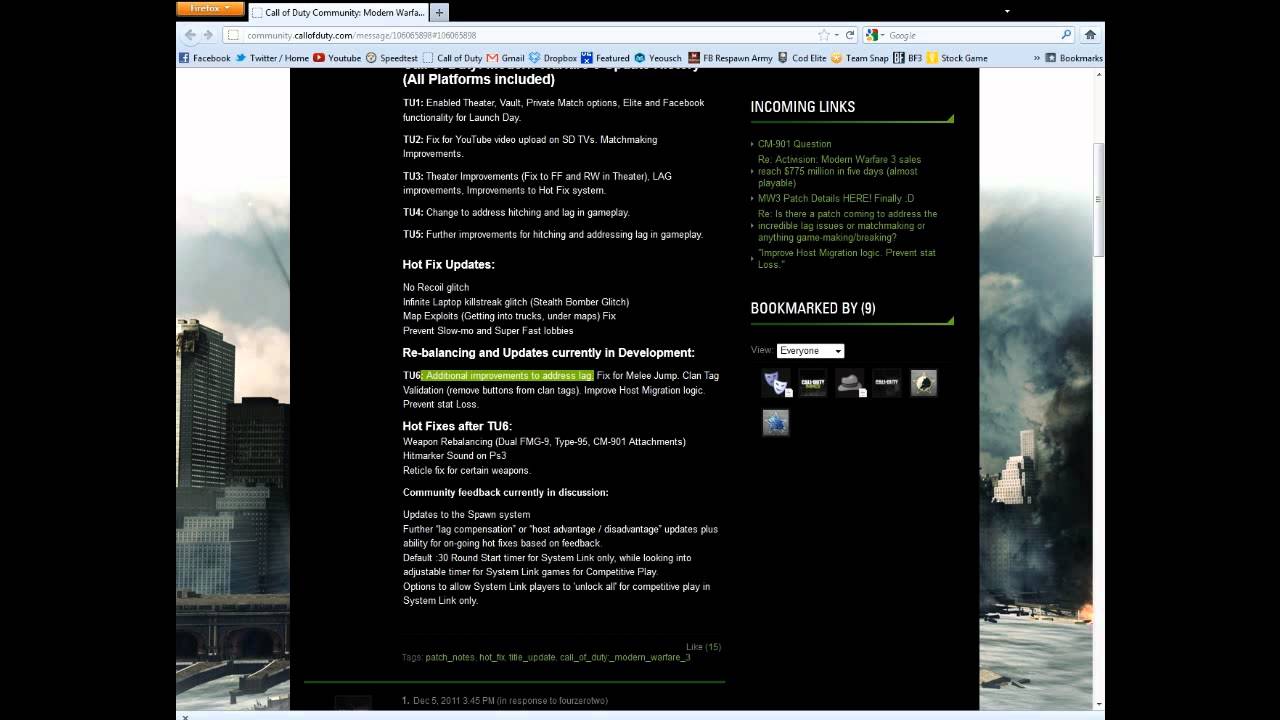Bookmark this page with the star icon

tap(823, 35)
